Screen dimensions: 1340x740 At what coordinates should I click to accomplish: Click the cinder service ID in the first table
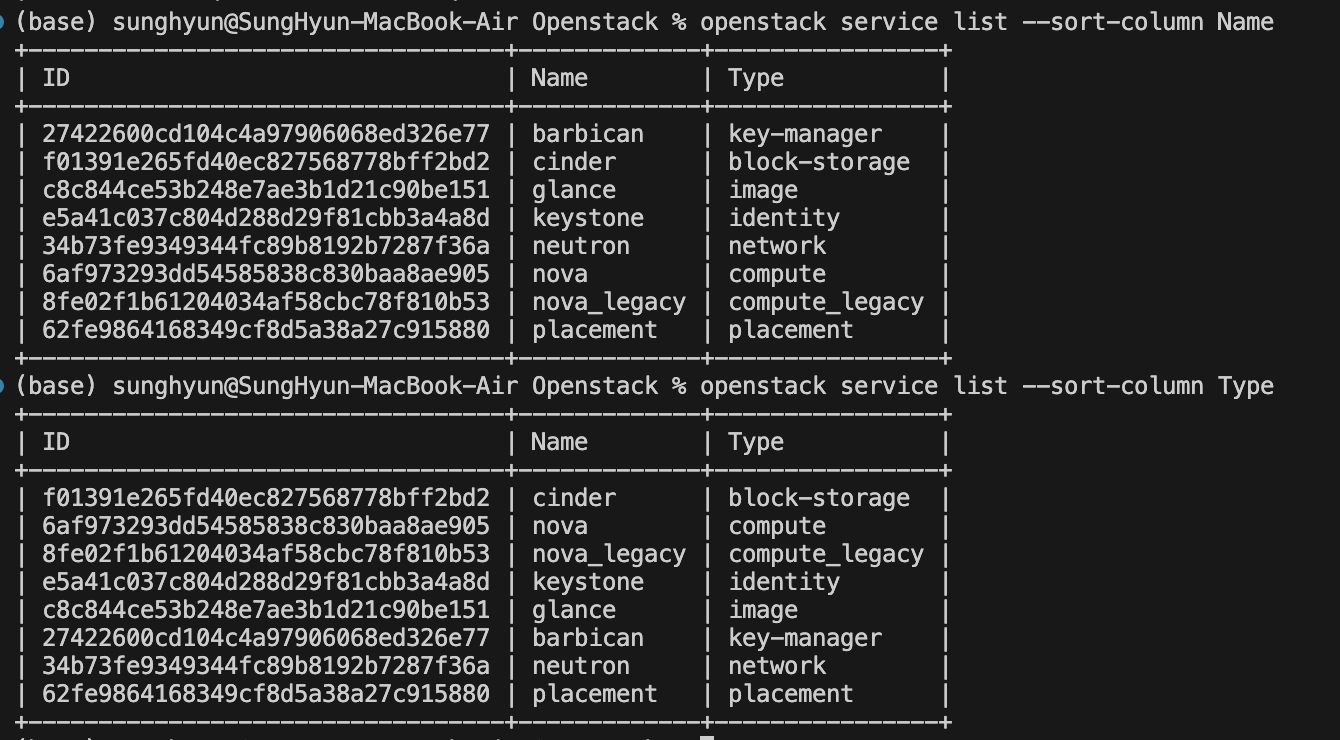tap(266, 162)
